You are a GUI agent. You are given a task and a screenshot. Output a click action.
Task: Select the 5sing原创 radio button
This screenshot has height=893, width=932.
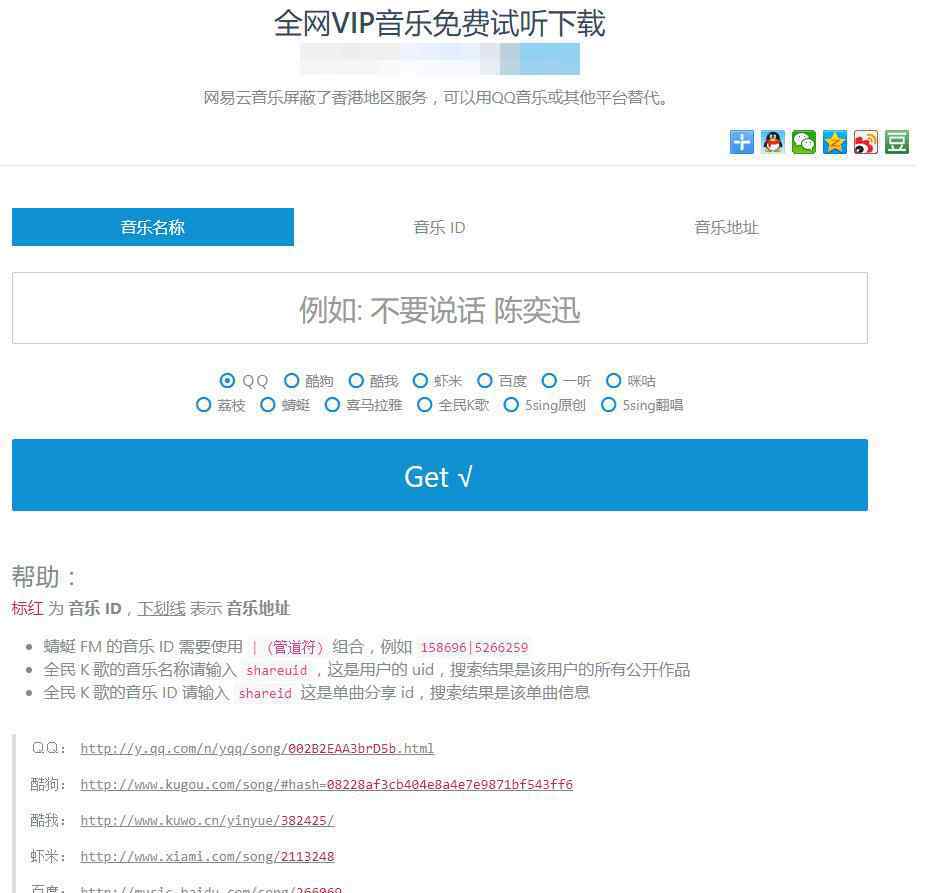click(511, 405)
